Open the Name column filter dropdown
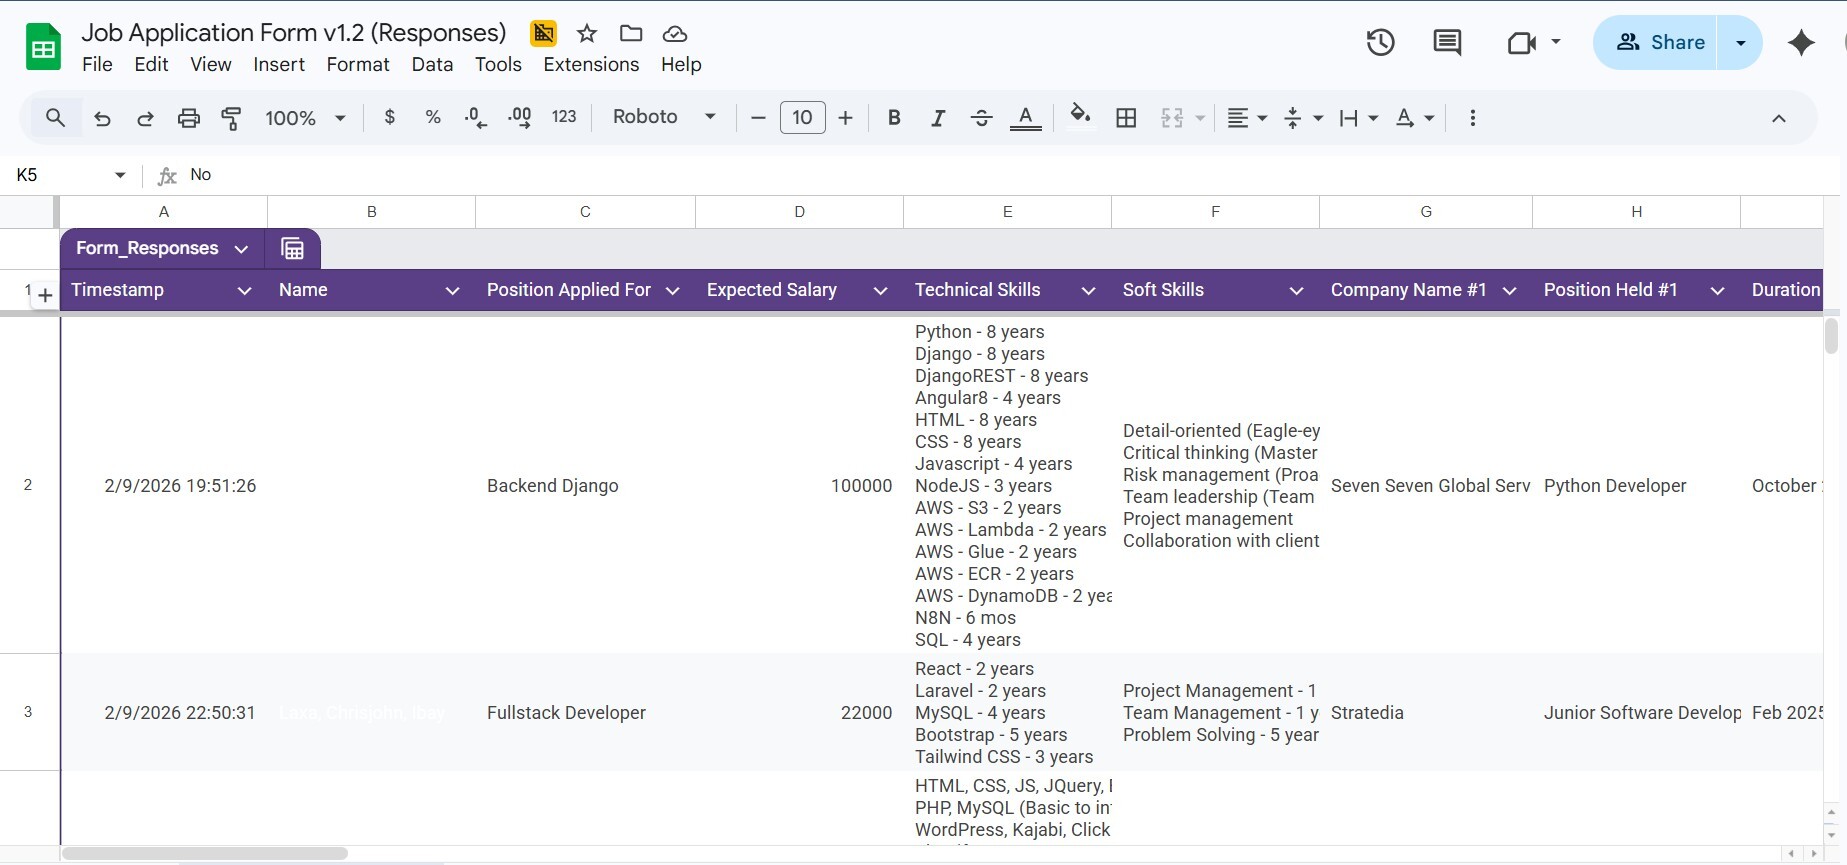 click(452, 291)
